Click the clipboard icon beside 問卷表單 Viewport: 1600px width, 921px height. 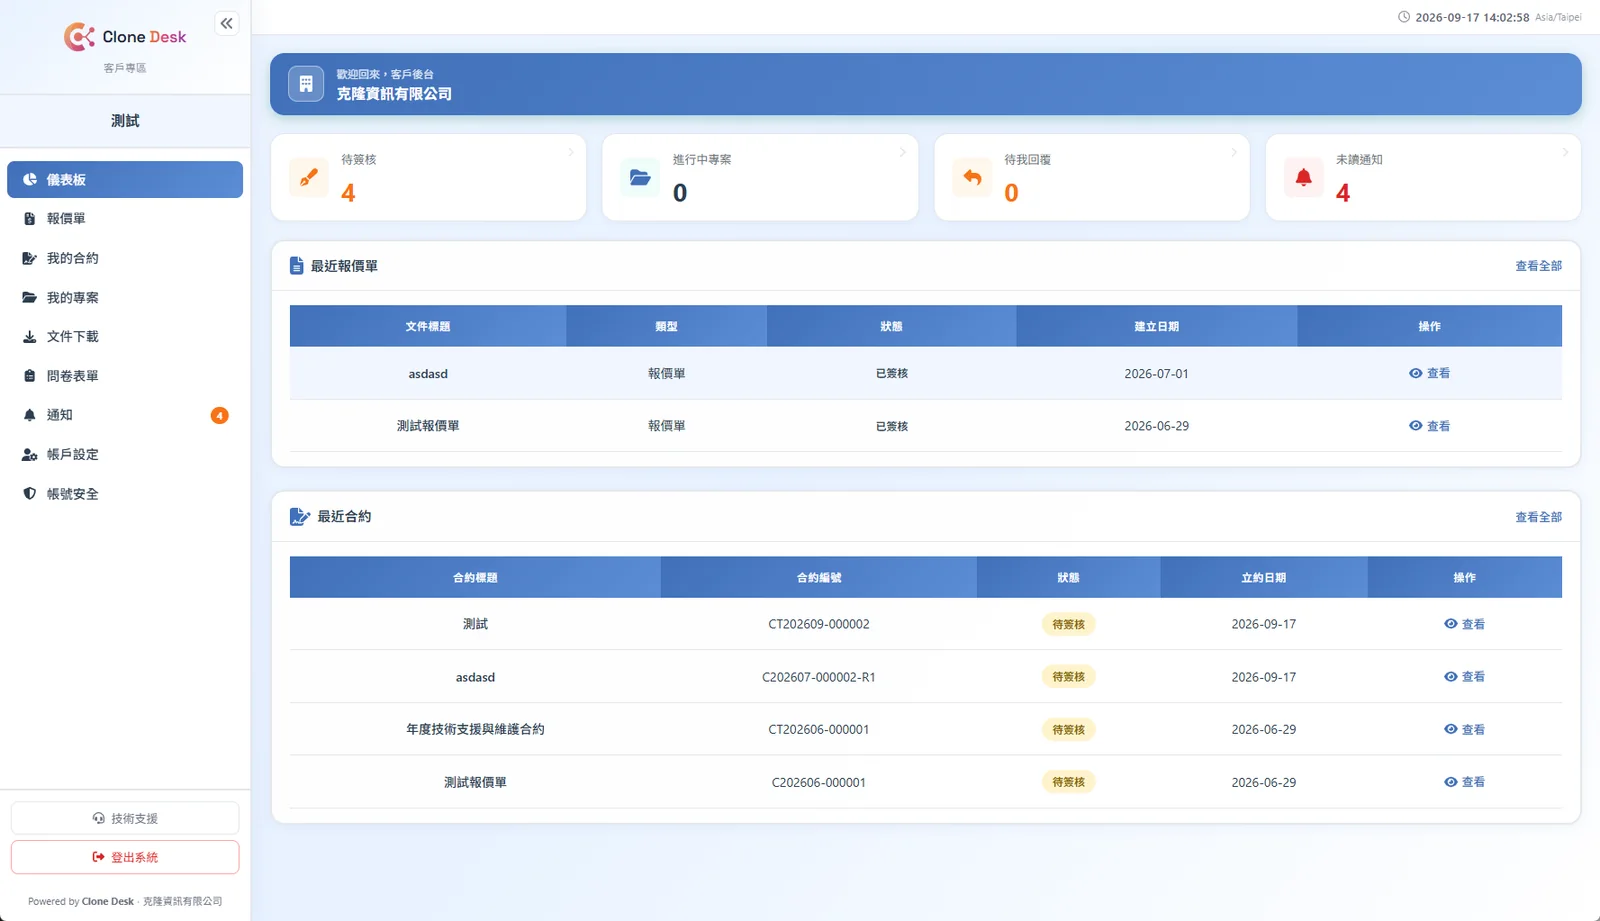pos(30,376)
